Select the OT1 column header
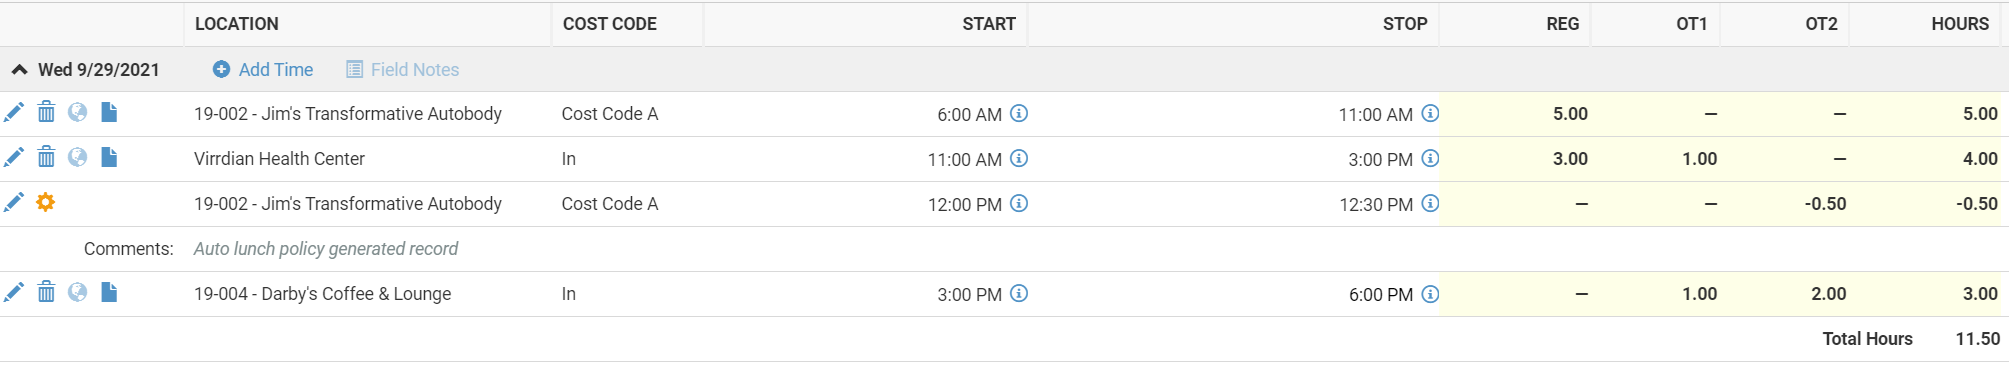This screenshot has width=2009, height=371. coord(1692,24)
